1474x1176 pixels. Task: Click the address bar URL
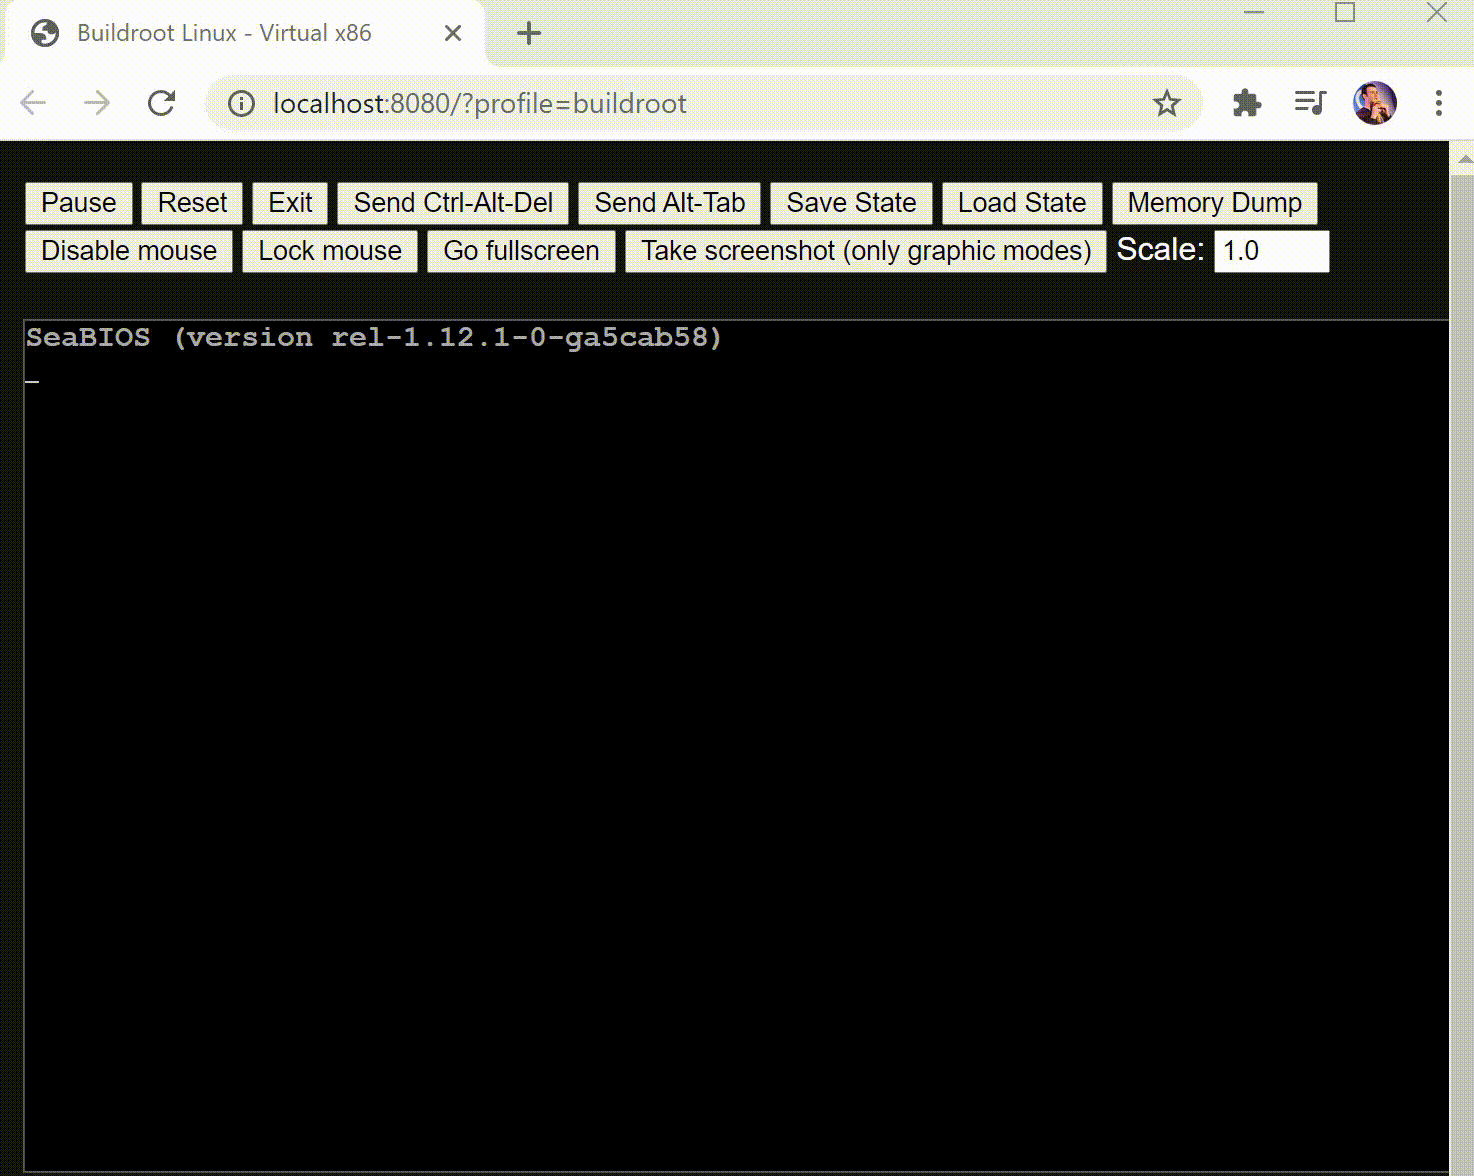480,103
